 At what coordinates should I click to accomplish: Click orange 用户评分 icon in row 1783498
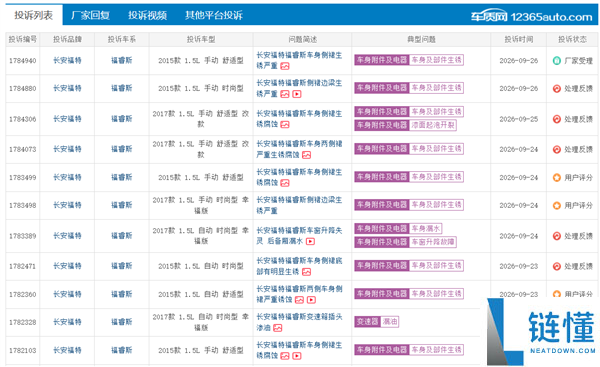point(557,206)
